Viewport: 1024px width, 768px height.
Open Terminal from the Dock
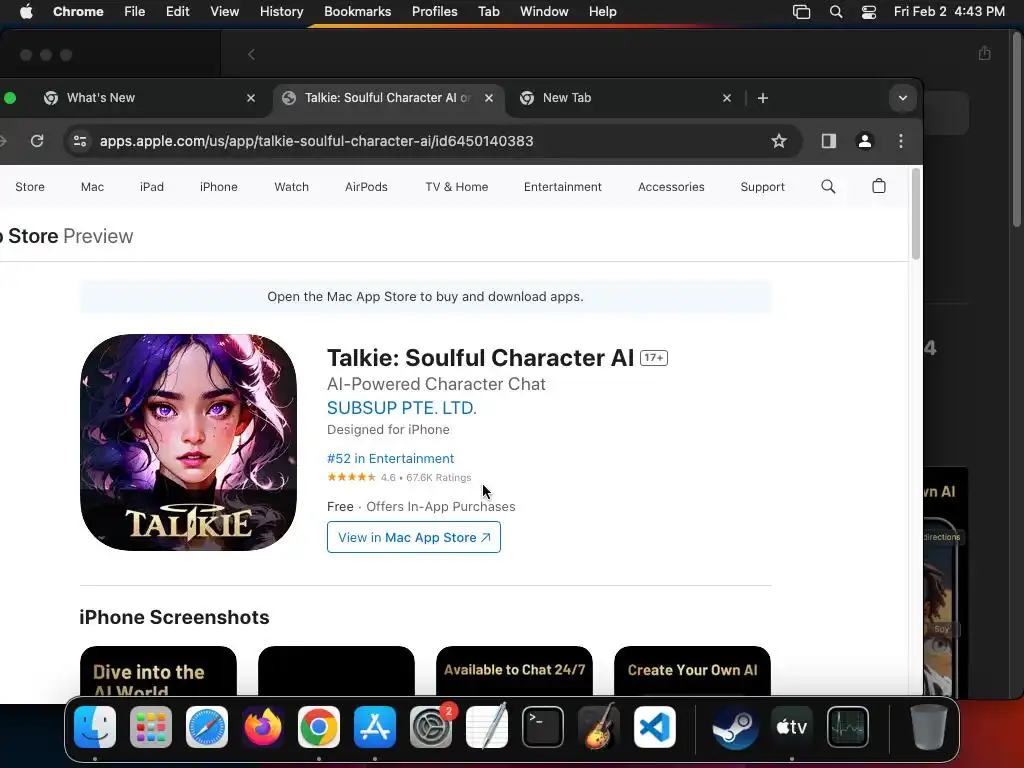[543, 727]
